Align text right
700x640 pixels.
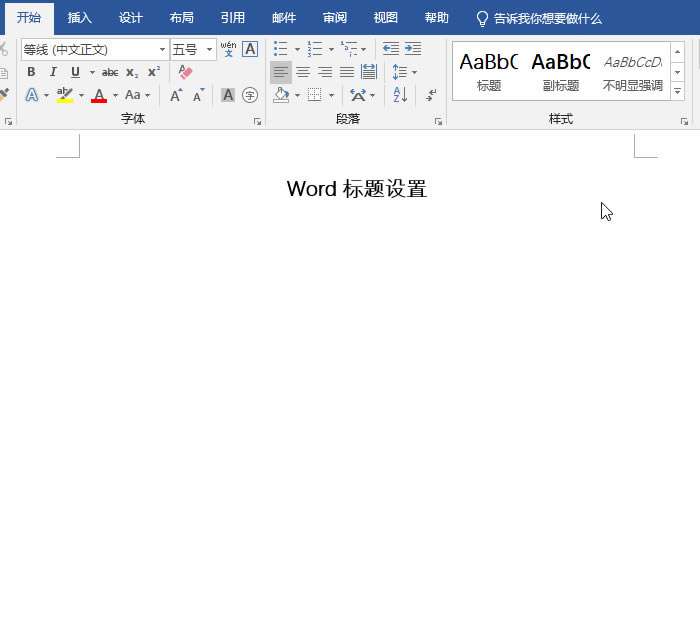click(x=325, y=72)
